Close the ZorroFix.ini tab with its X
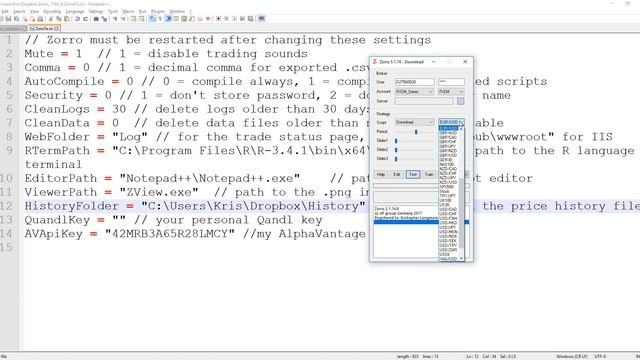This screenshot has height=360, width=640. click(57, 29)
